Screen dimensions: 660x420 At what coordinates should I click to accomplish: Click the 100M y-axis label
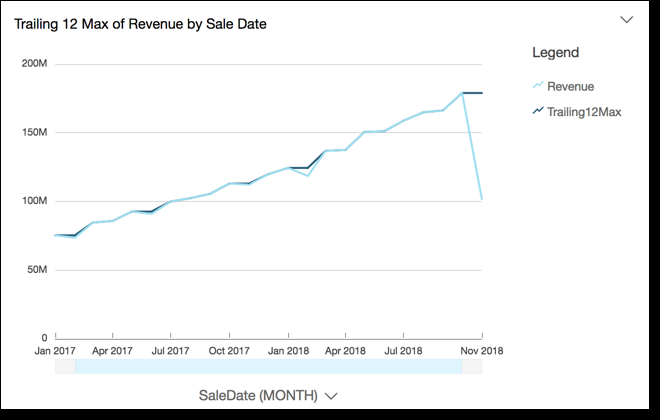(x=35, y=201)
